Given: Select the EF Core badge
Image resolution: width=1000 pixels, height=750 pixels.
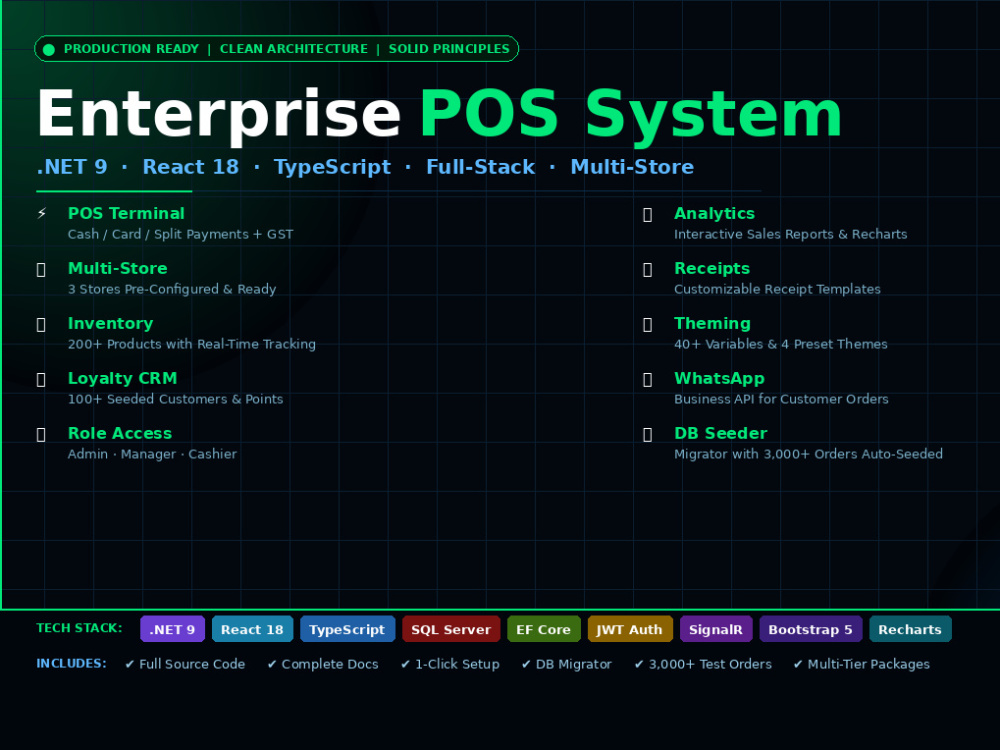Looking at the screenshot, I should 544,629.
